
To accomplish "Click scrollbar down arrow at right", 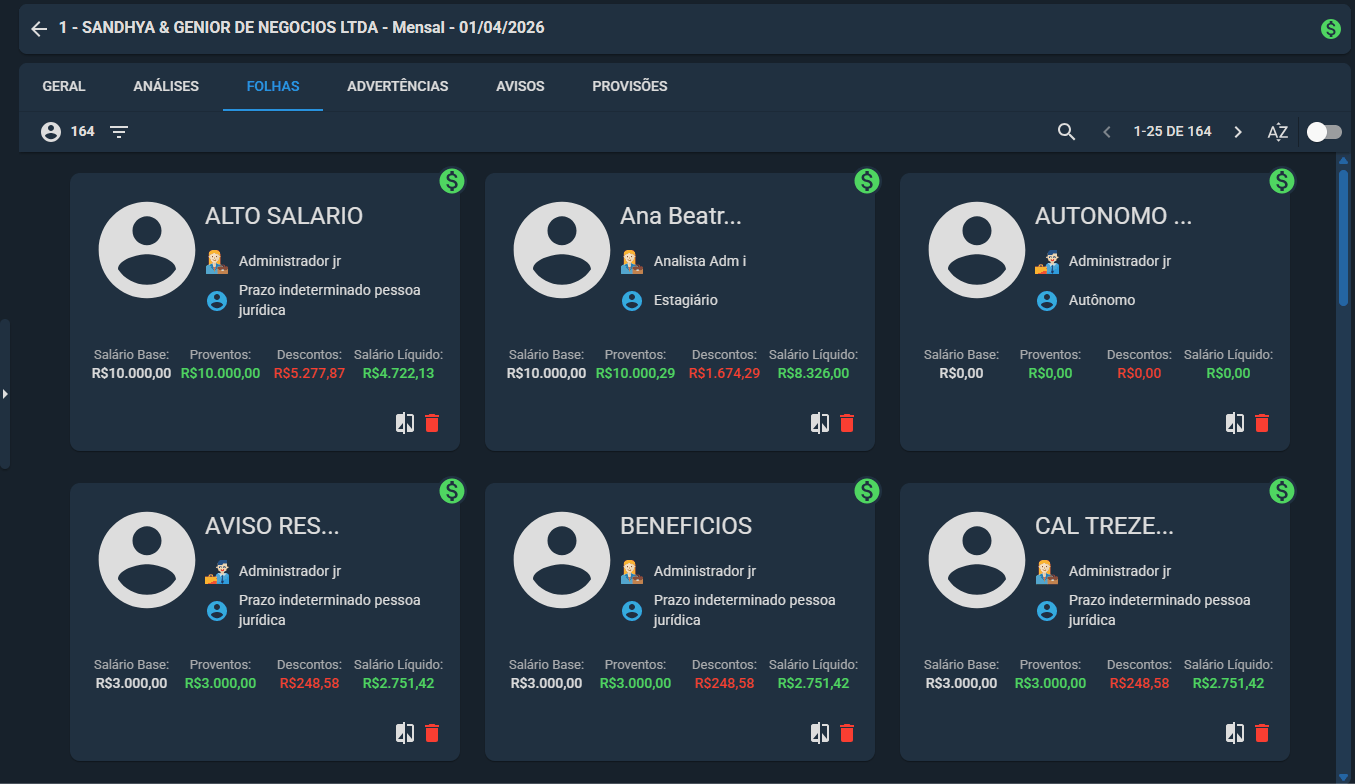I will [x=1343, y=776].
